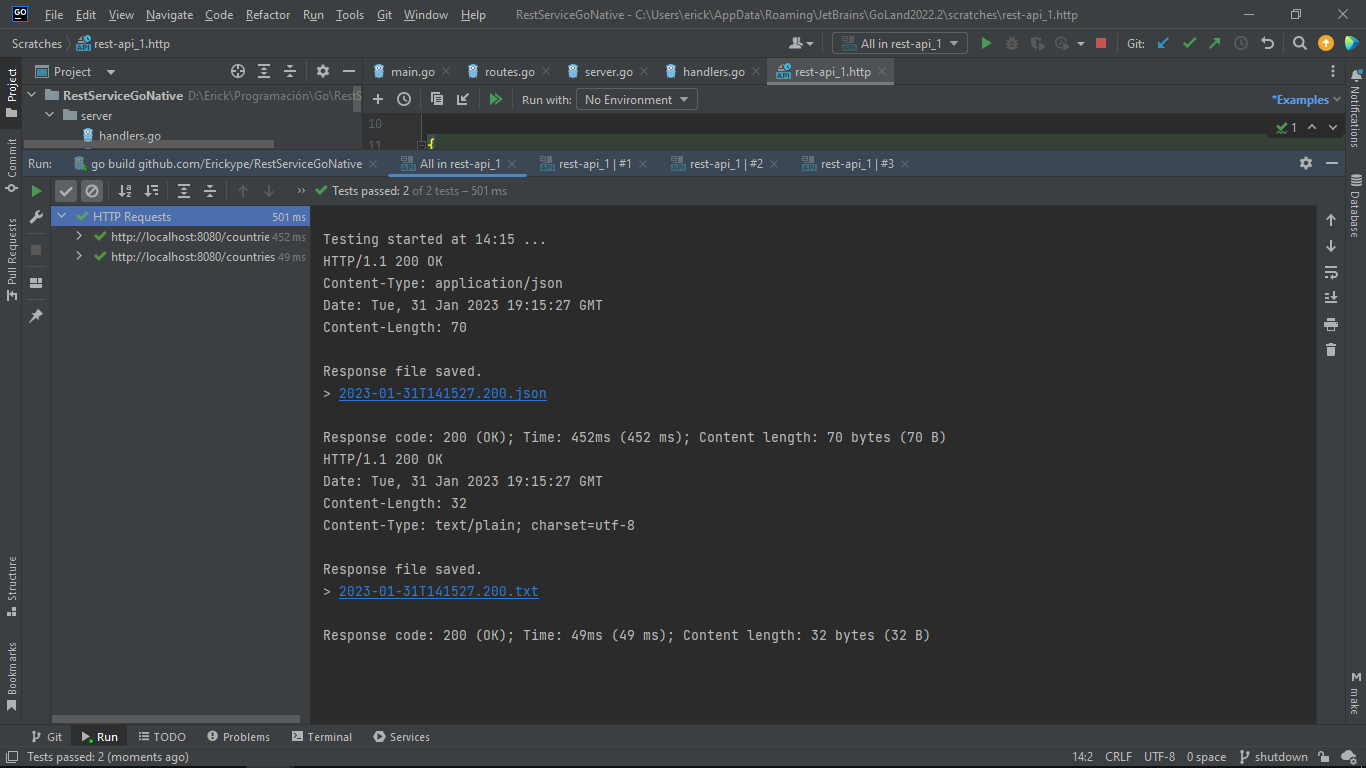Image resolution: width=1366 pixels, height=768 pixels.
Task: Sort test results by duration
Action: [151, 190]
